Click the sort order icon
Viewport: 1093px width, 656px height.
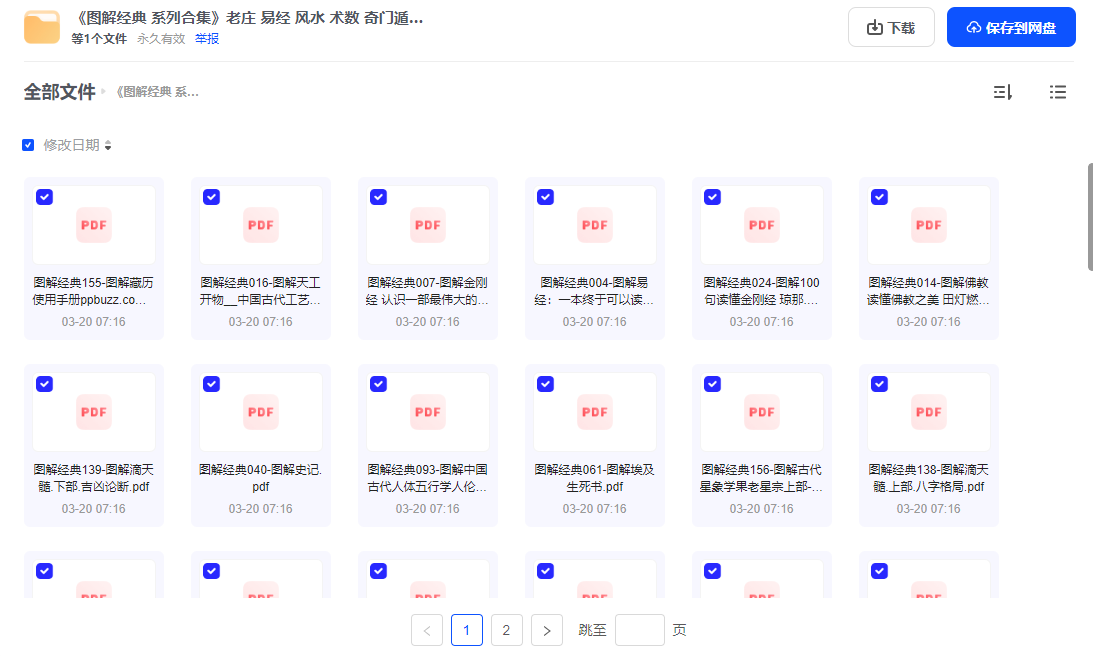tap(1002, 92)
